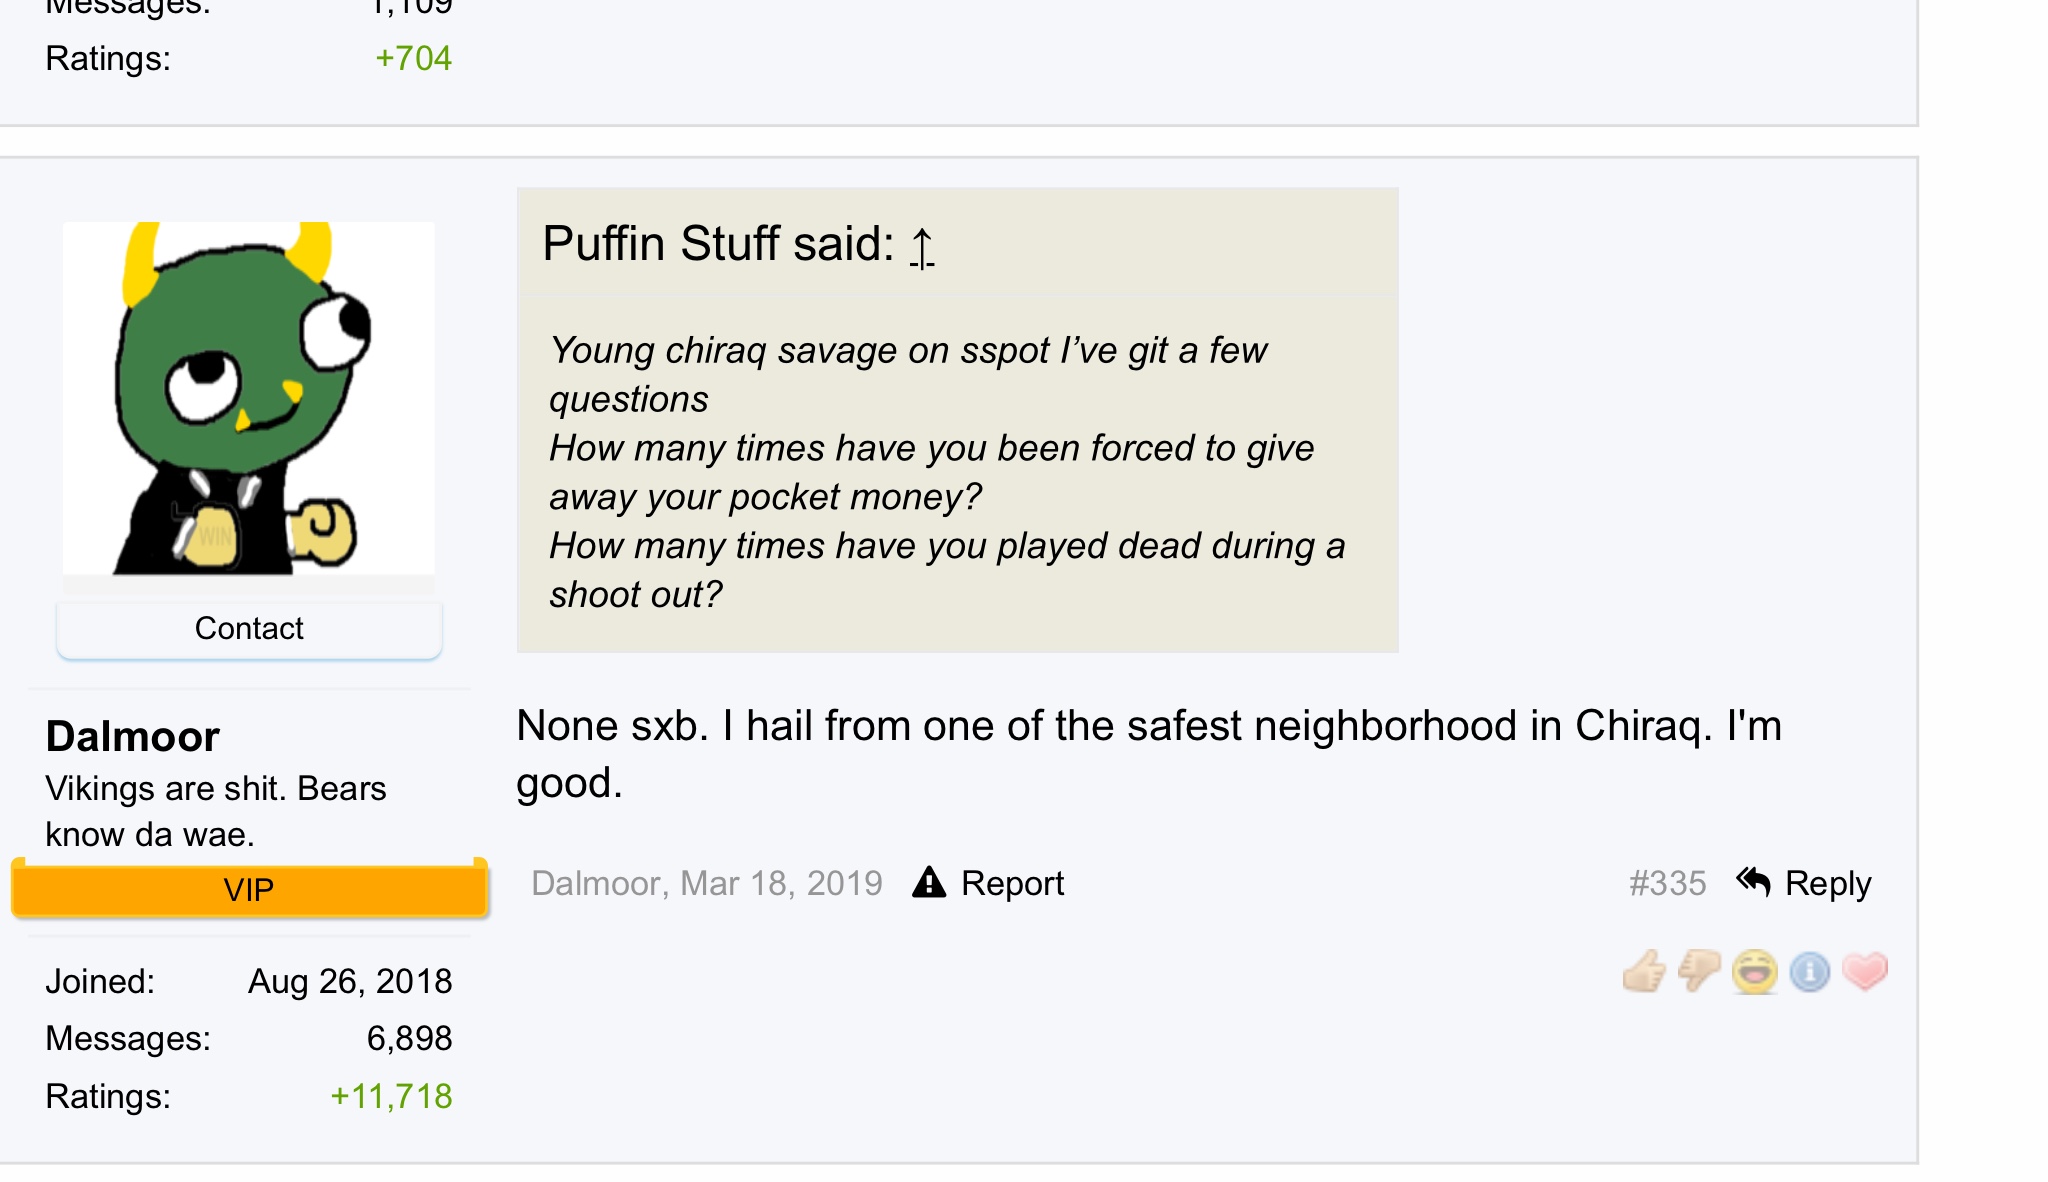The height and width of the screenshot is (1182, 2048).
Task: Open the #335 post permalink
Action: pos(1667,884)
